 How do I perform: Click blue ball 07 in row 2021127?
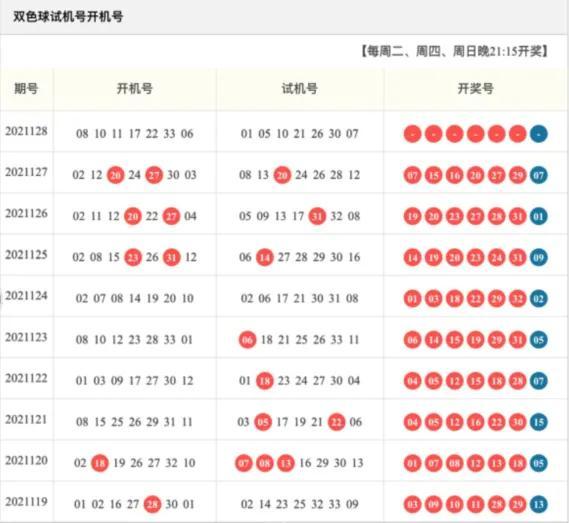(x=539, y=175)
